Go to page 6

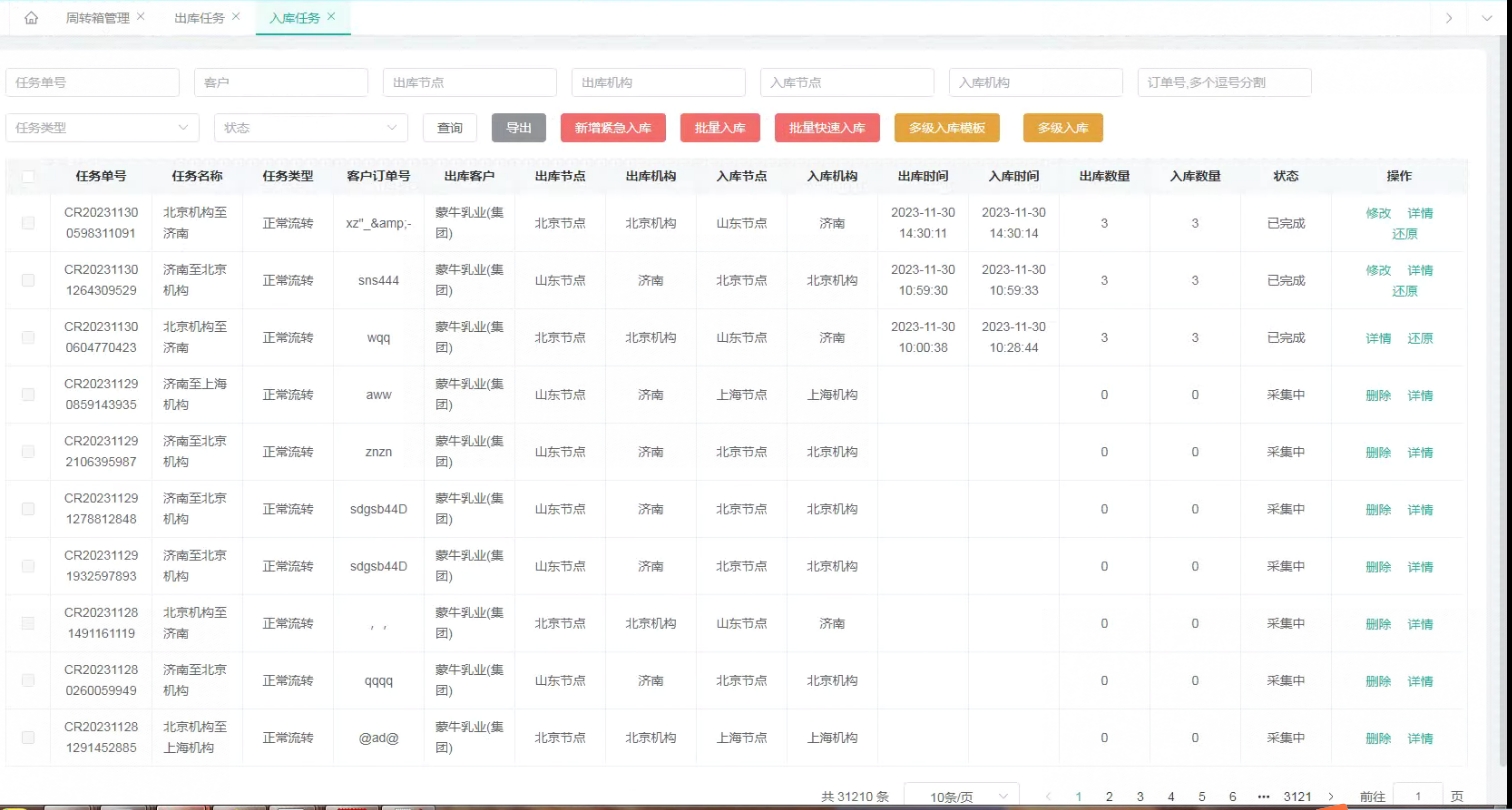pyautogui.click(x=1232, y=796)
